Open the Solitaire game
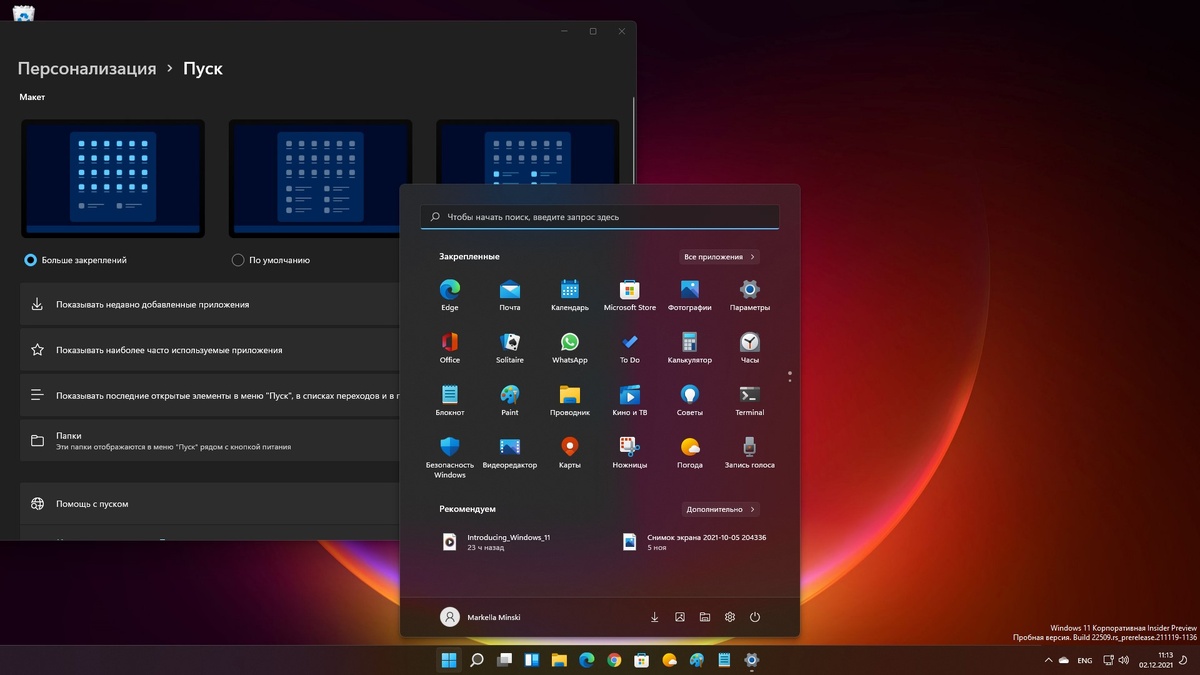The image size is (1200, 675). [x=510, y=347]
